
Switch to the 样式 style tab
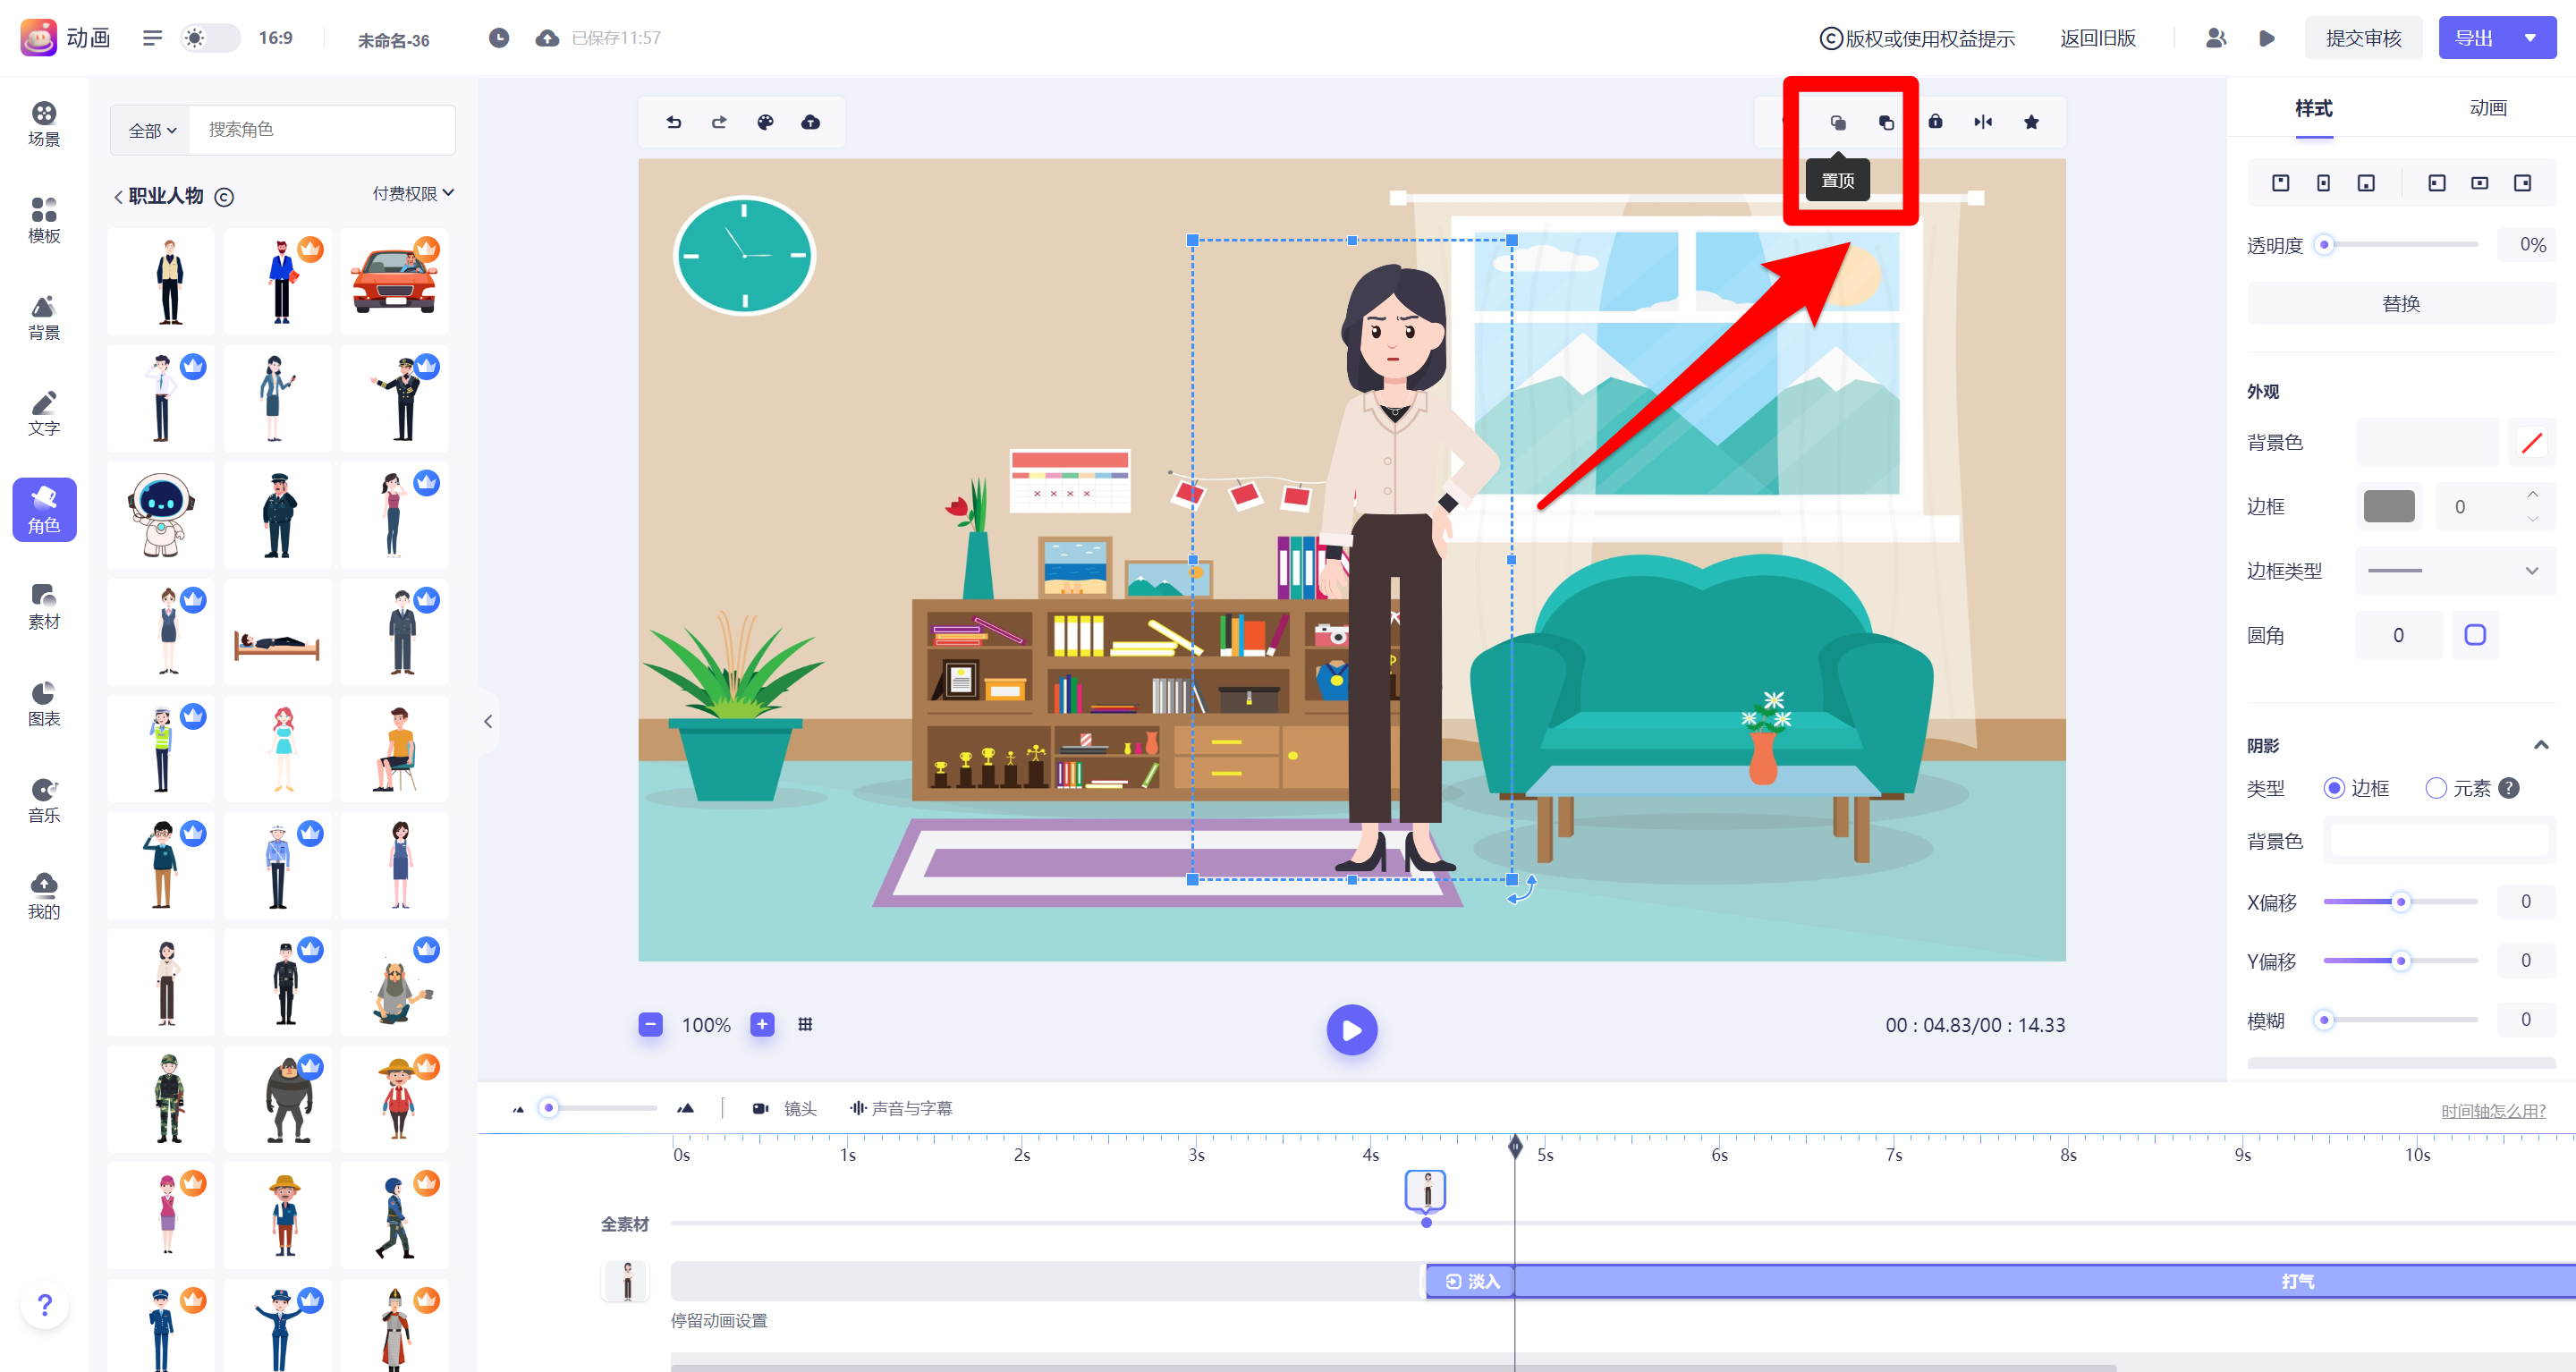point(2314,108)
